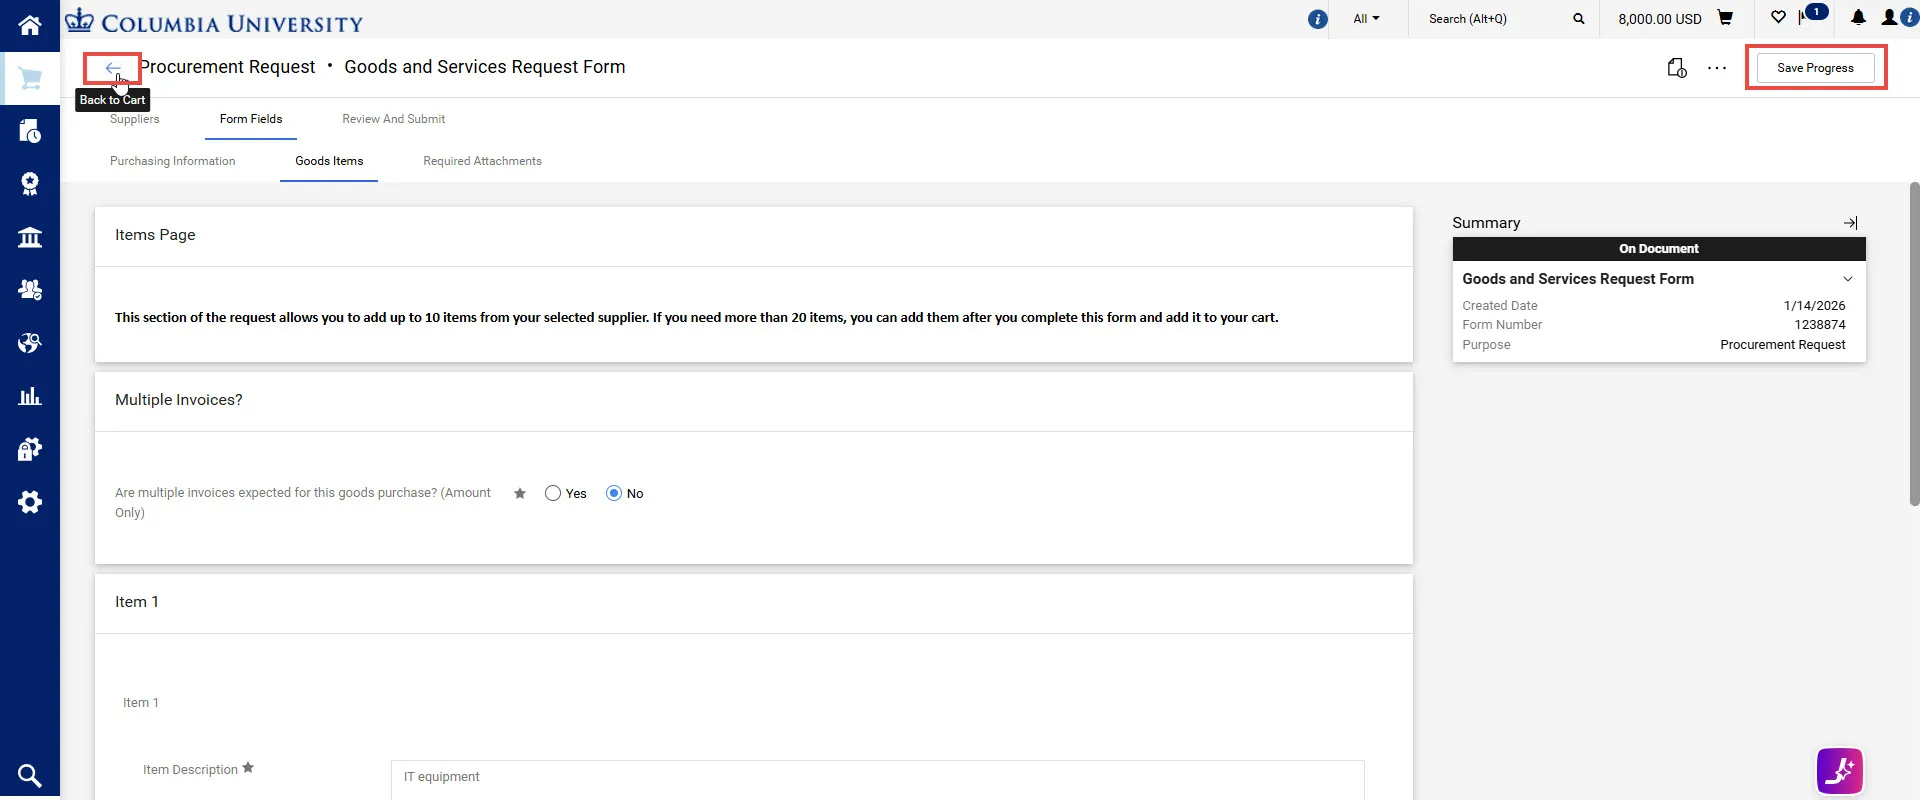
Task: Open the shopping cart sidebar icon
Action: (30, 78)
